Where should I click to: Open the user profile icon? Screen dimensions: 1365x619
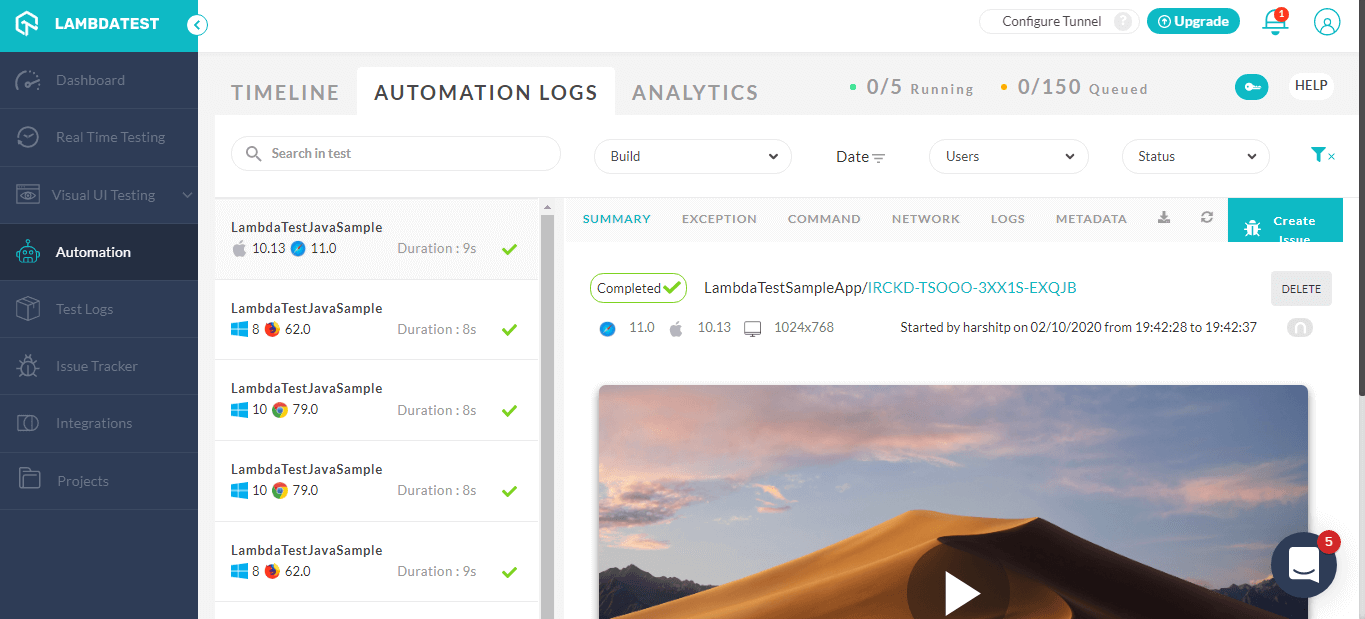coord(1327,22)
